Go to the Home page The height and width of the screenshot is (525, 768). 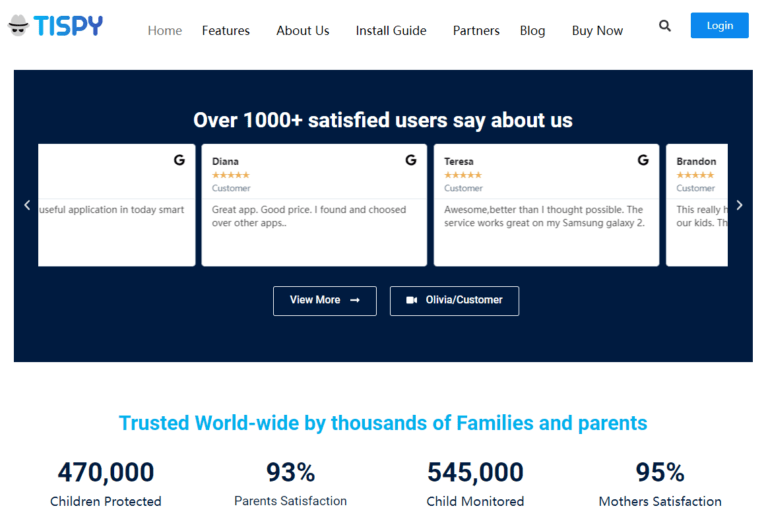pyautogui.click(x=165, y=31)
